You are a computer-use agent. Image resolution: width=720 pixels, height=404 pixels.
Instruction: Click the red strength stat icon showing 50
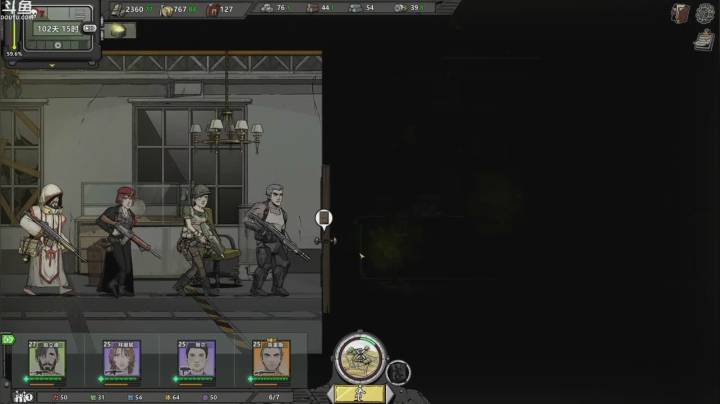click(x=56, y=398)
